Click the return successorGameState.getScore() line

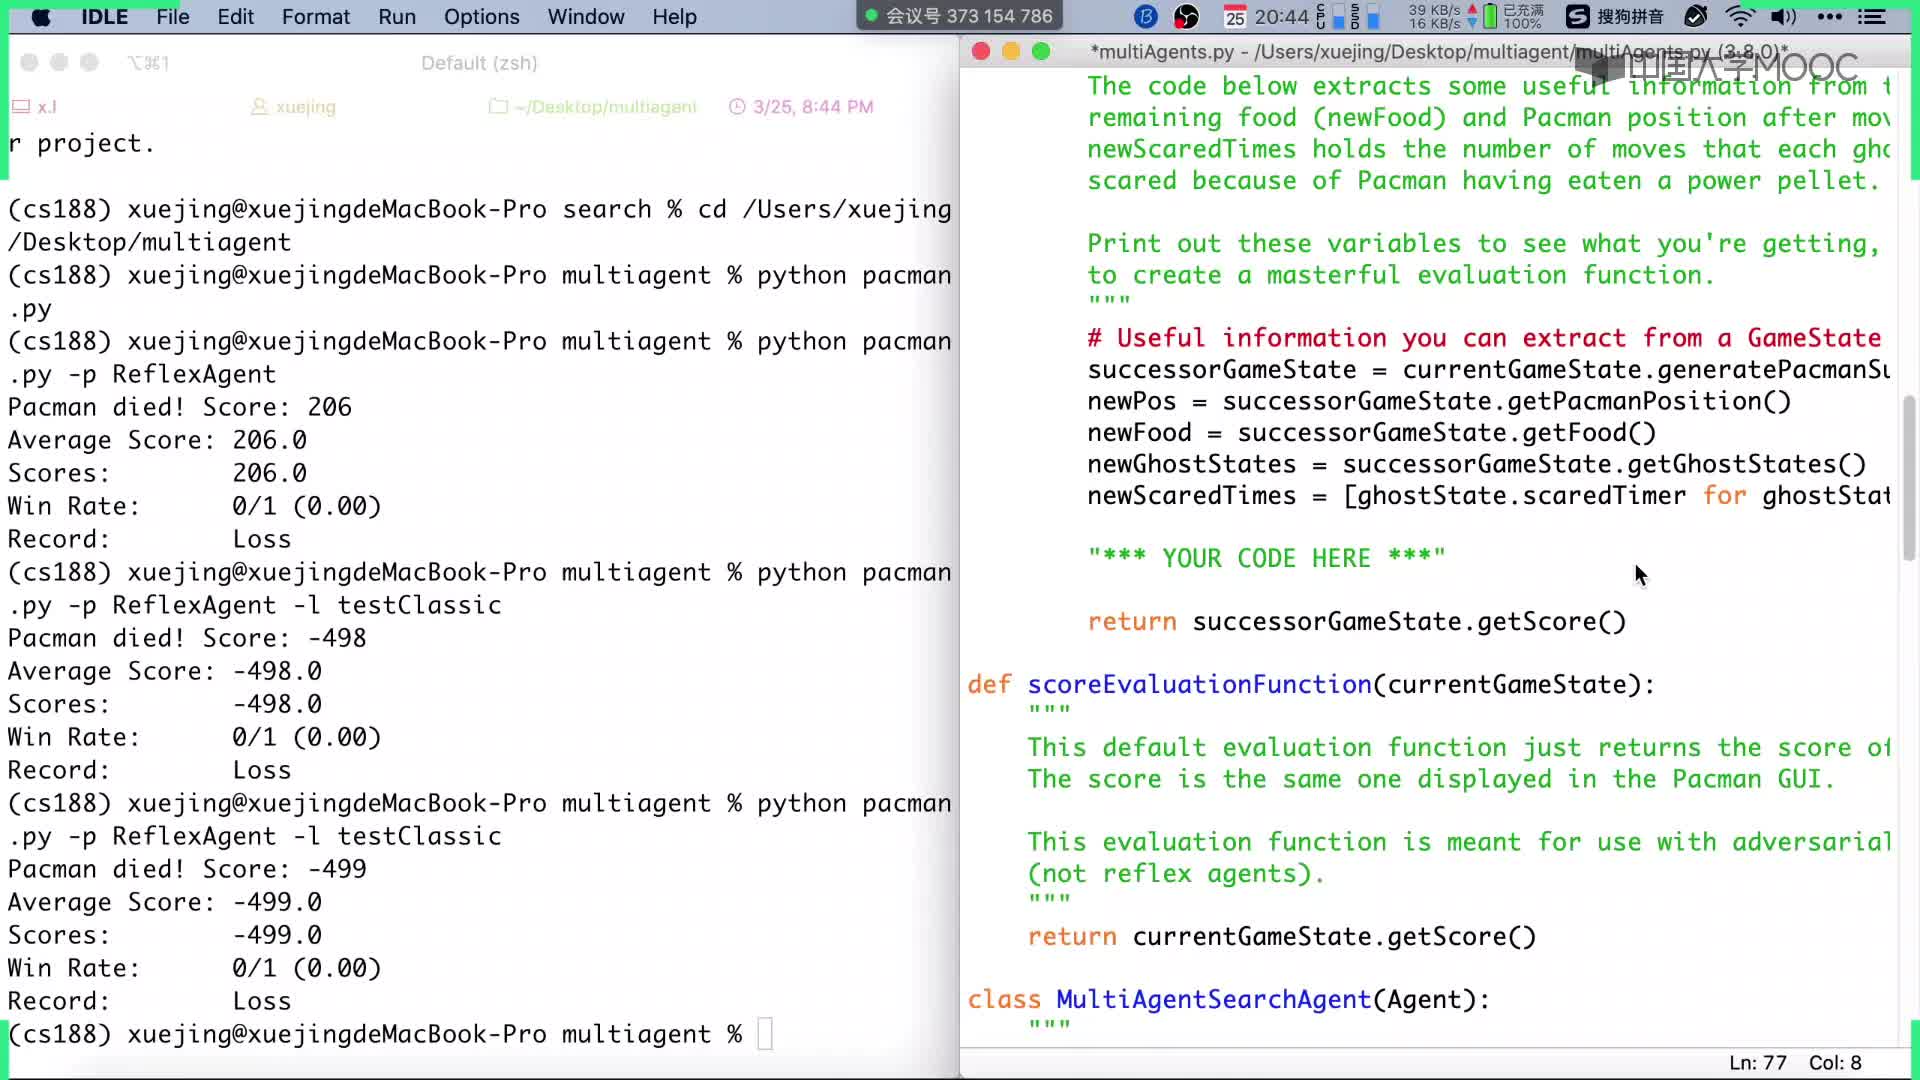click(x=1357, y=621)
